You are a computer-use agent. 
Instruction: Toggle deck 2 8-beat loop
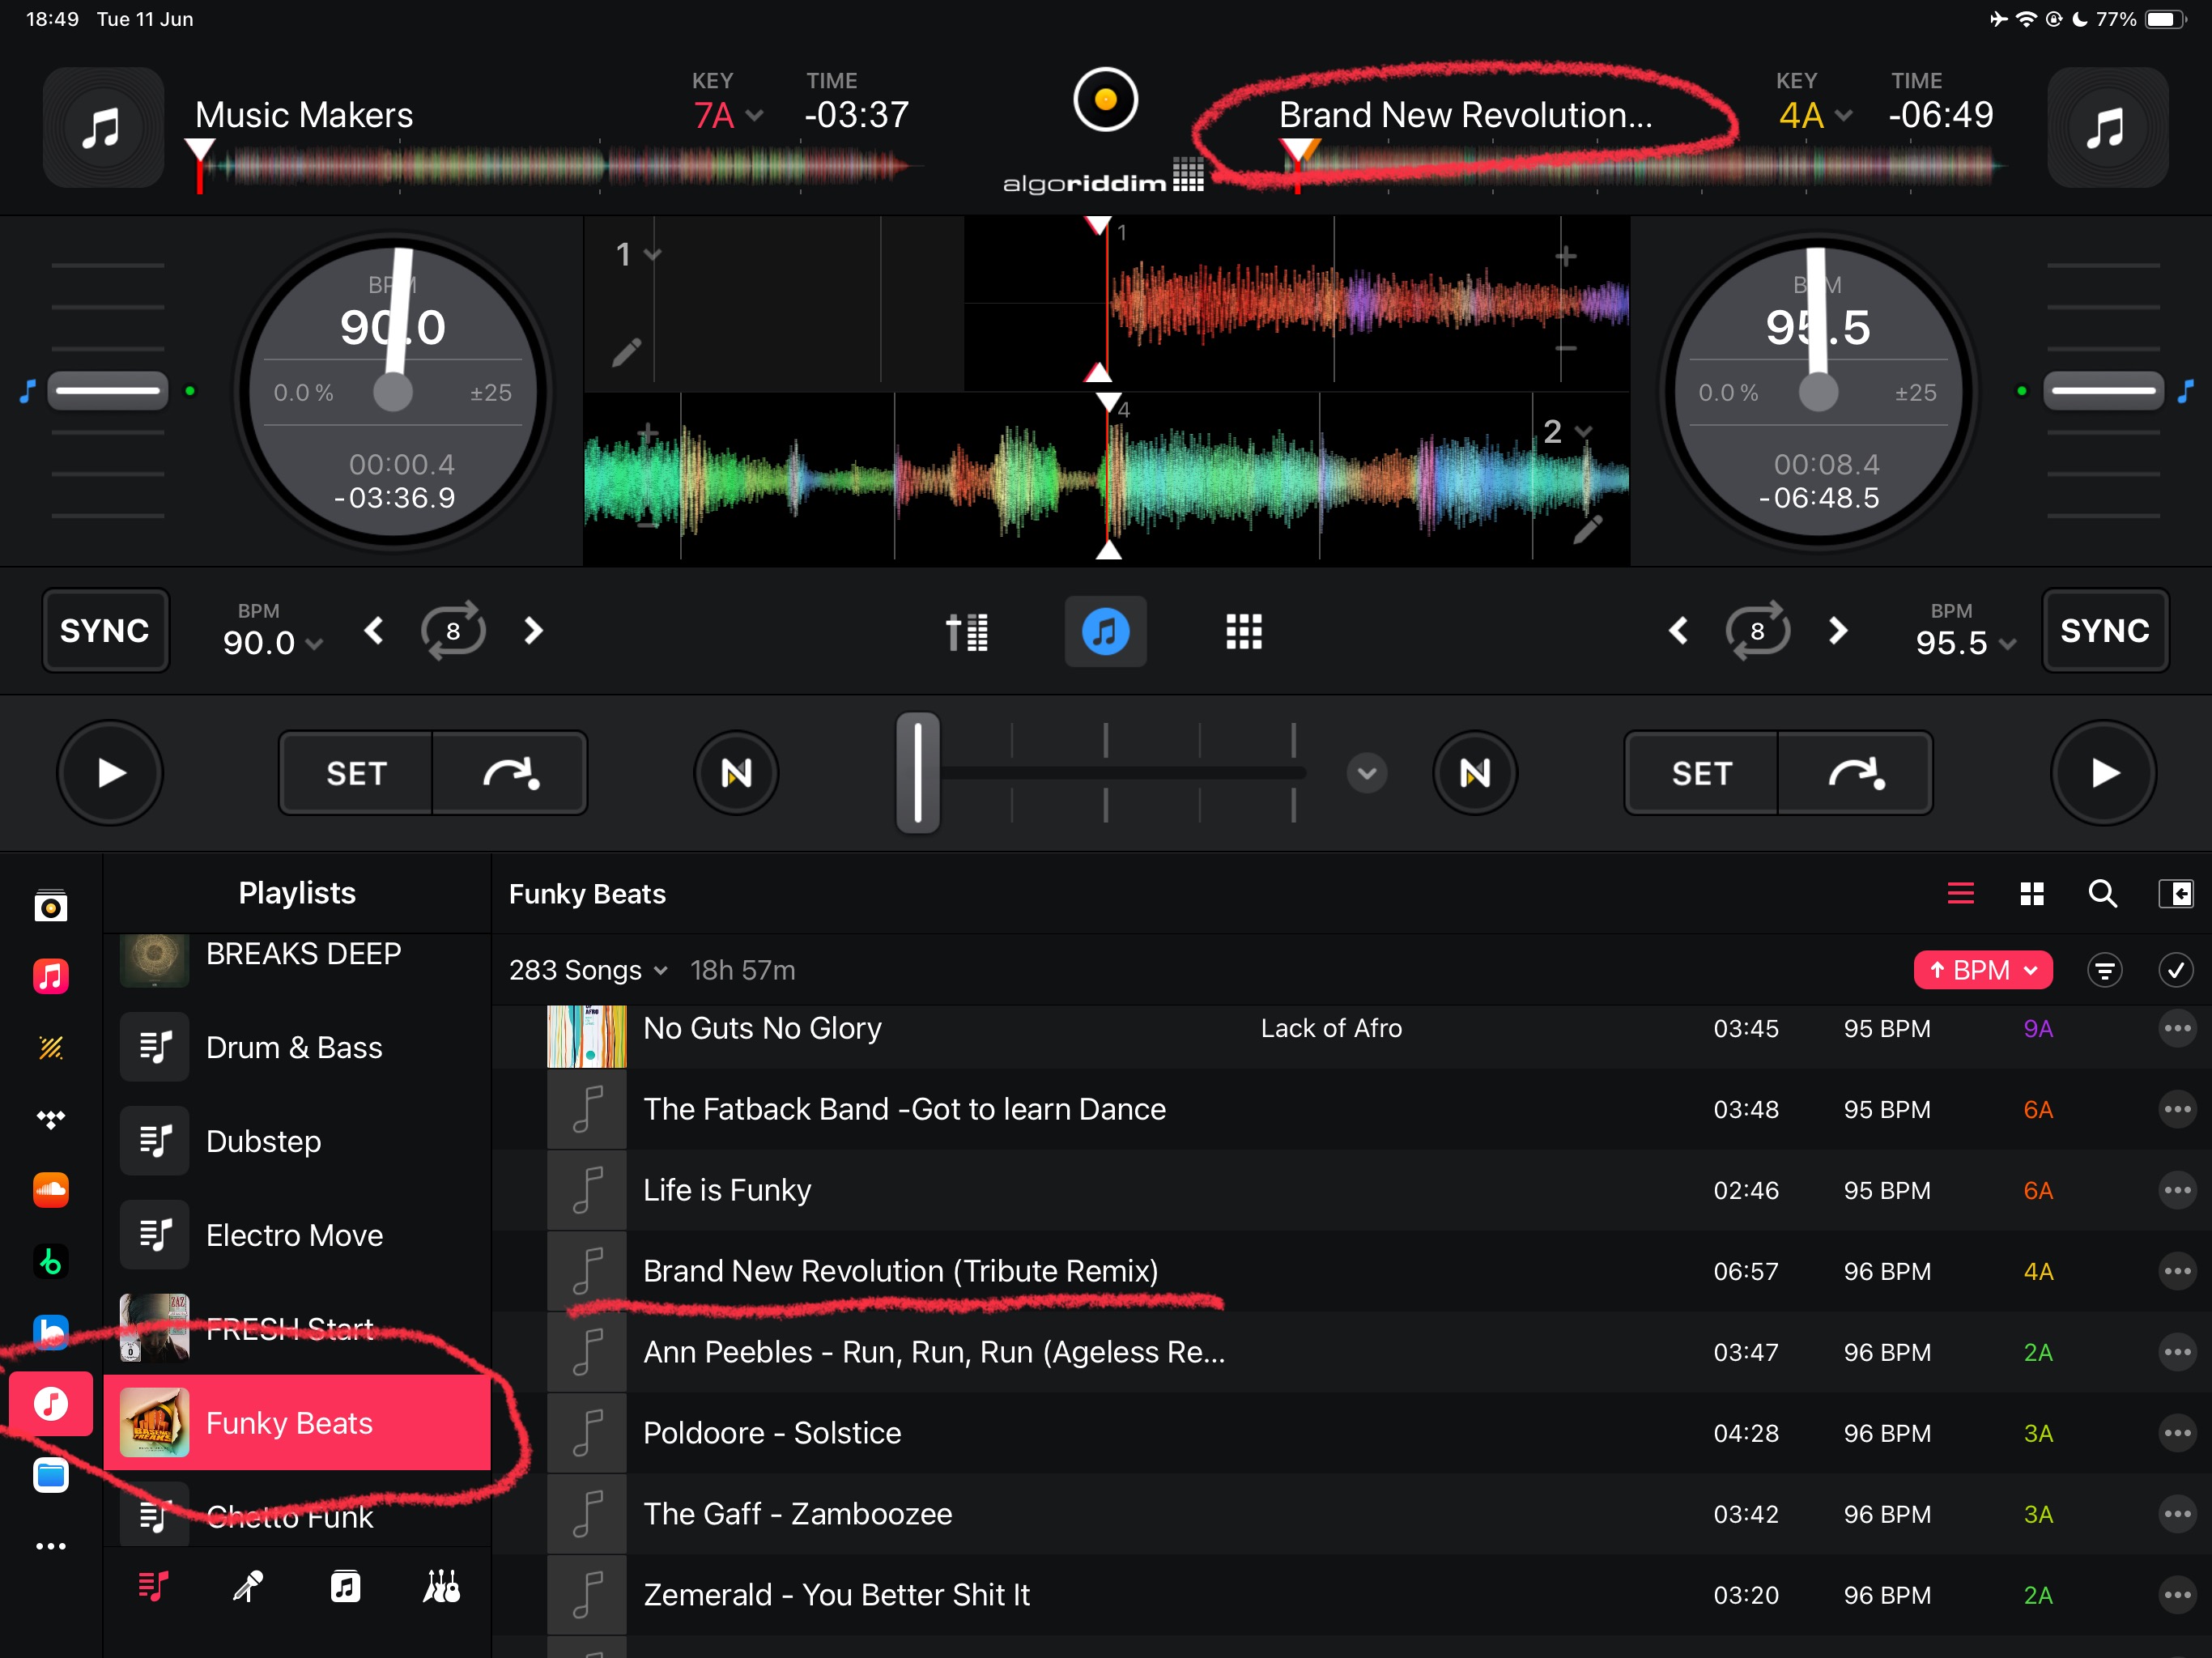[1757, 631]
